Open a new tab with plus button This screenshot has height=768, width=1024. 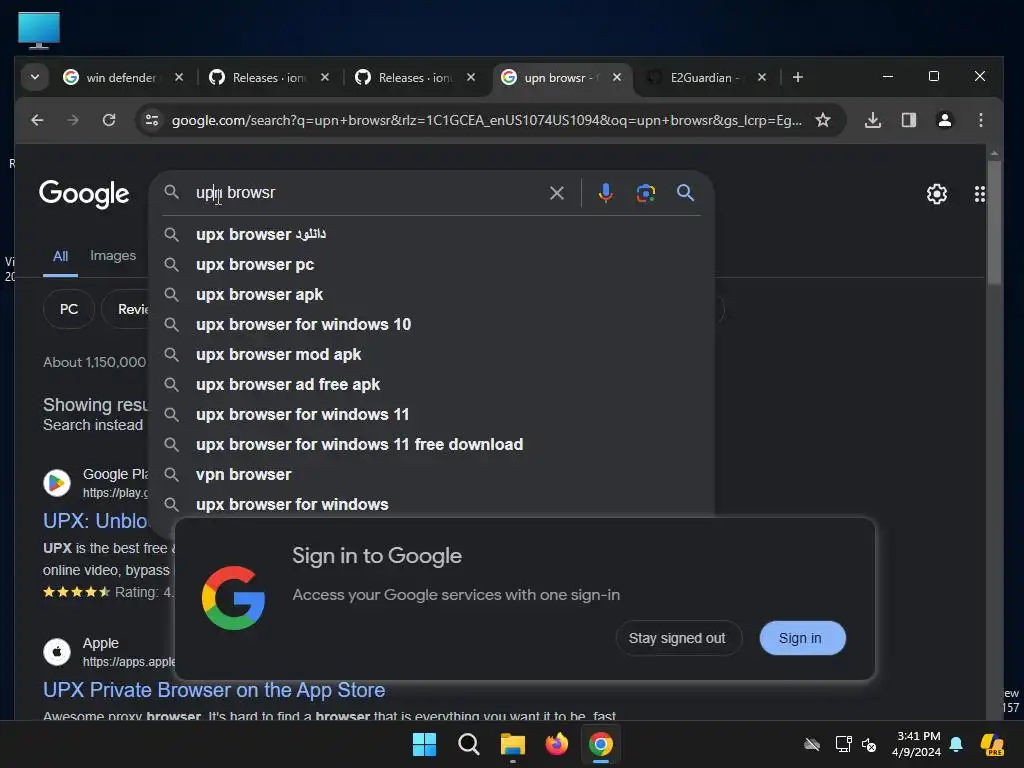[x=797, y=78]
